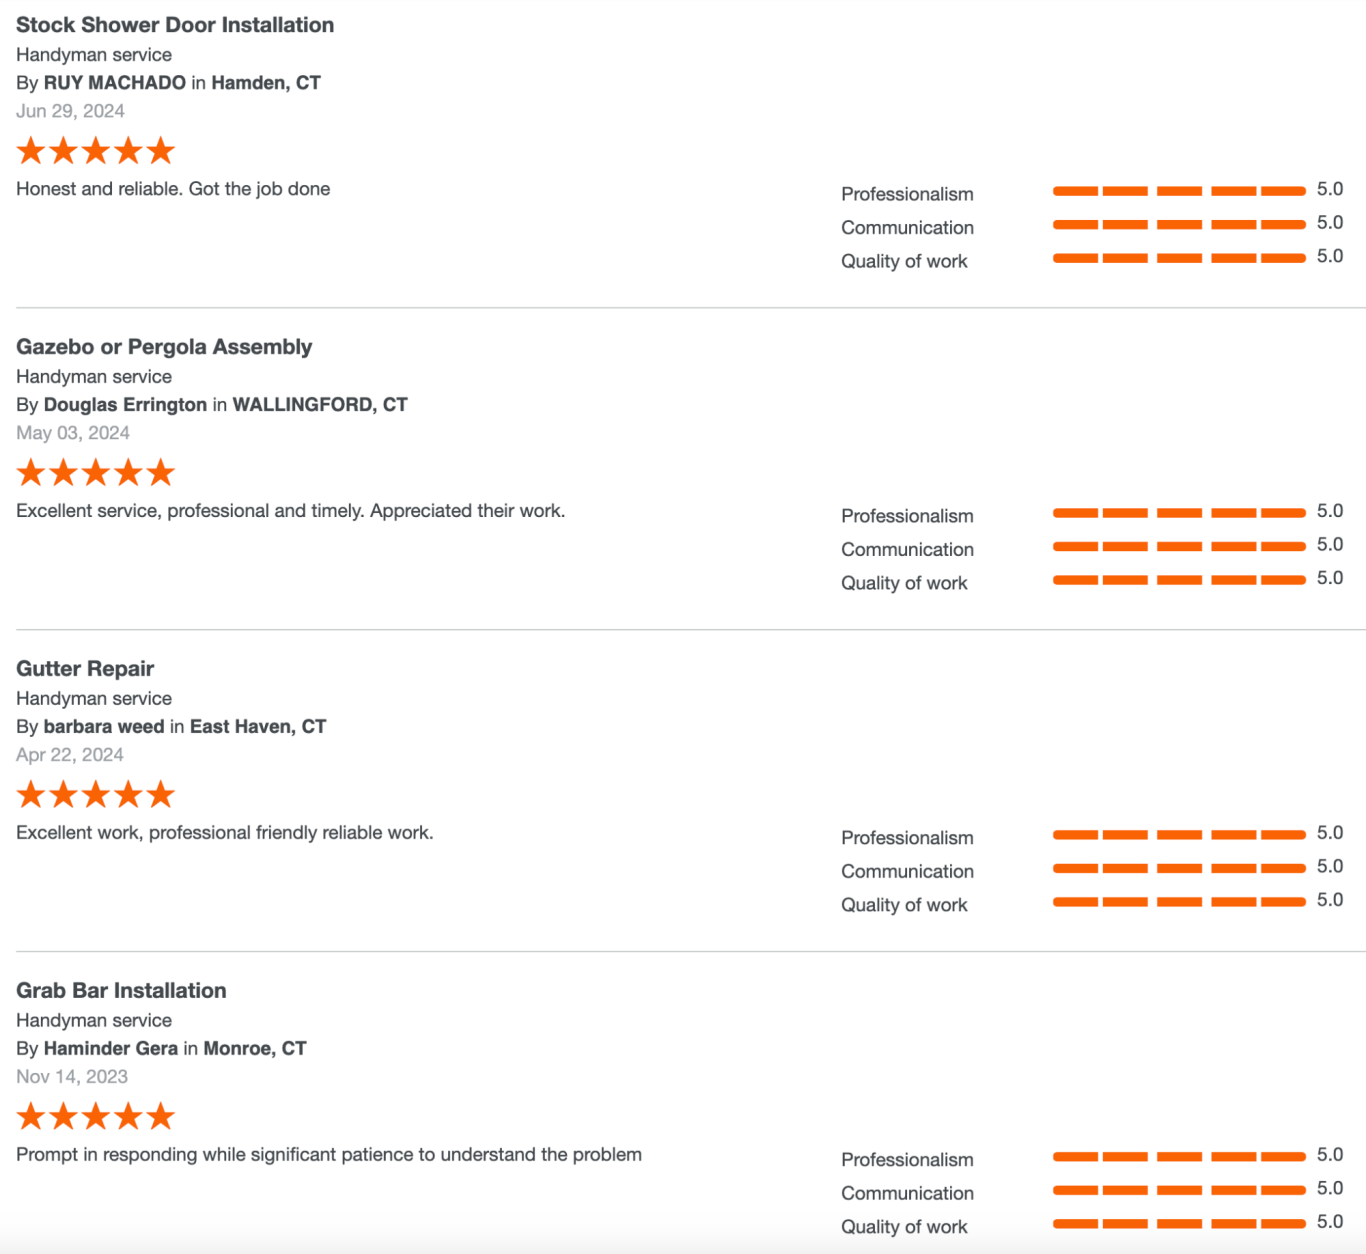The image size is (1366, 1254).
Task: Click reviewer name barbara weed
Action: [x=104, y=727]
